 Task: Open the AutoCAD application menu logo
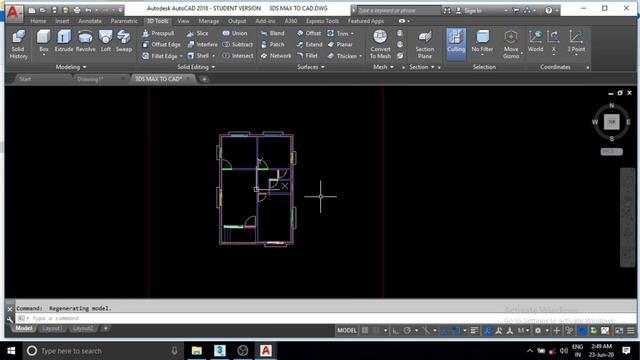[x=13, y=12]
